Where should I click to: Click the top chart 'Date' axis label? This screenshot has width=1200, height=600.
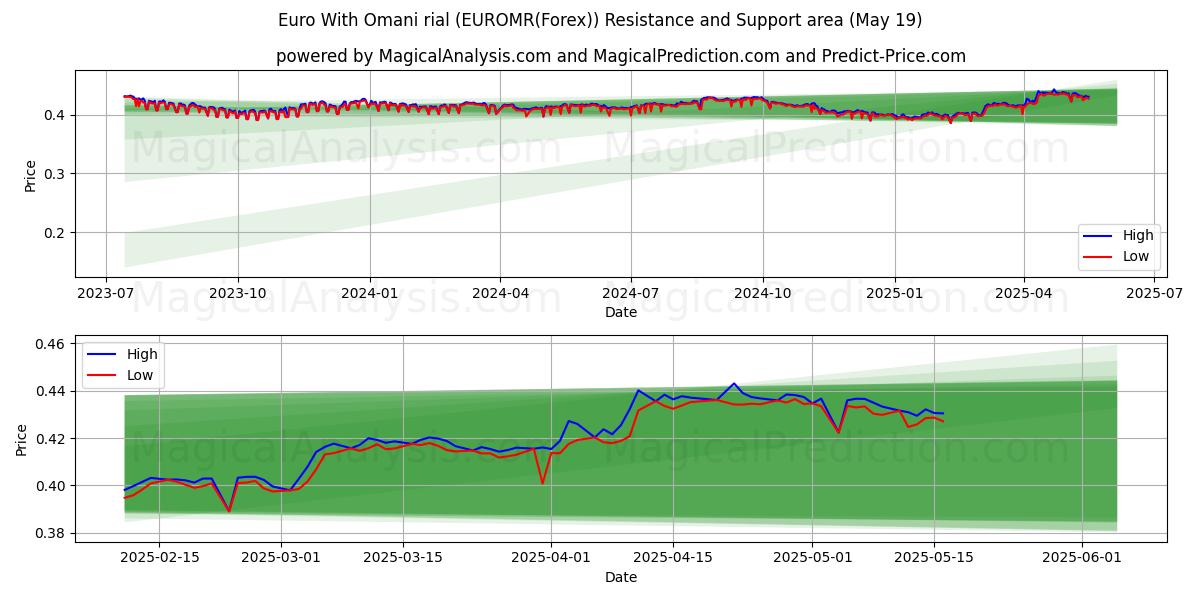[x=621, y=313]
